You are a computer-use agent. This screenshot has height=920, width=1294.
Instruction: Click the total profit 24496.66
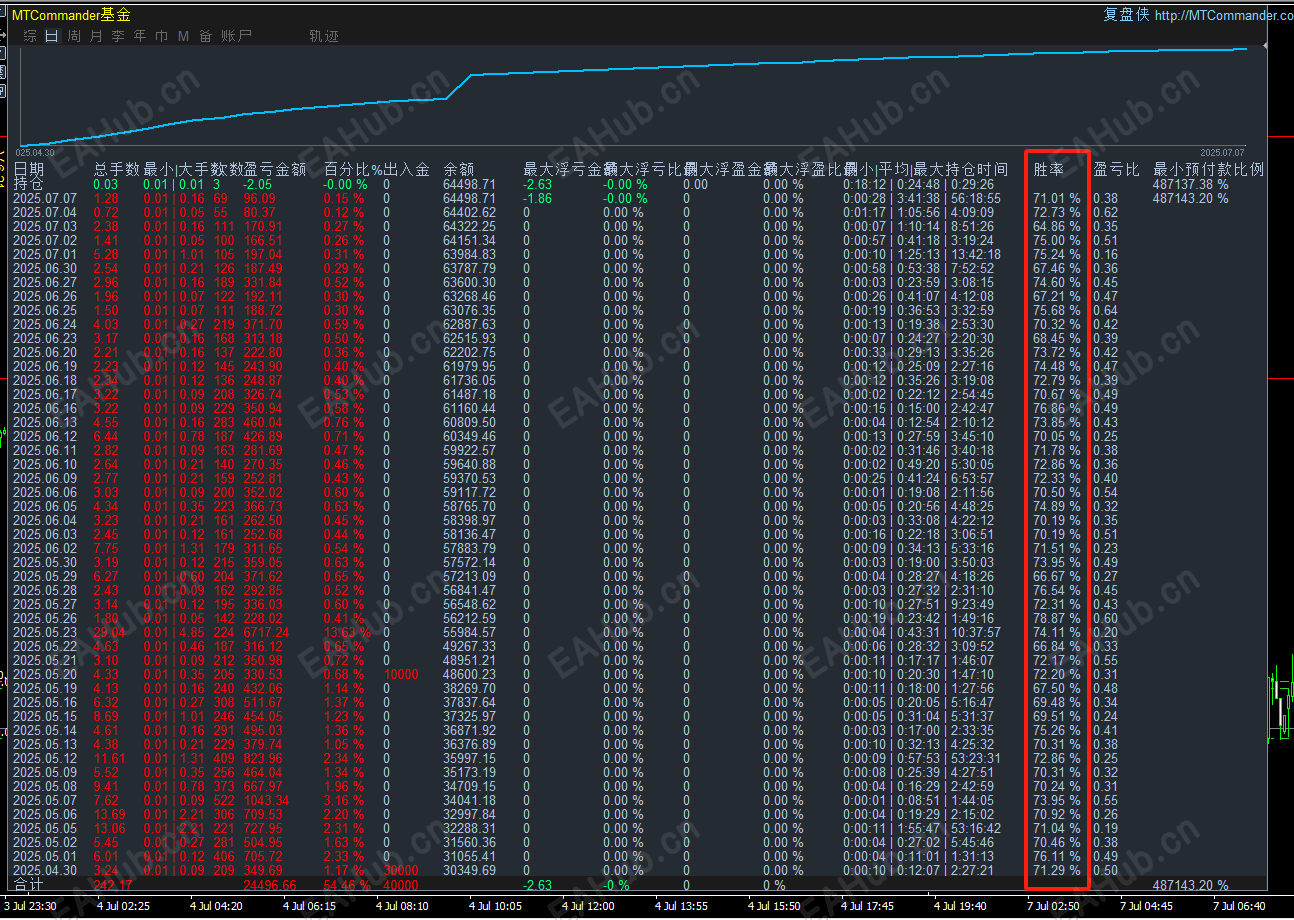[x=270, y=885]
